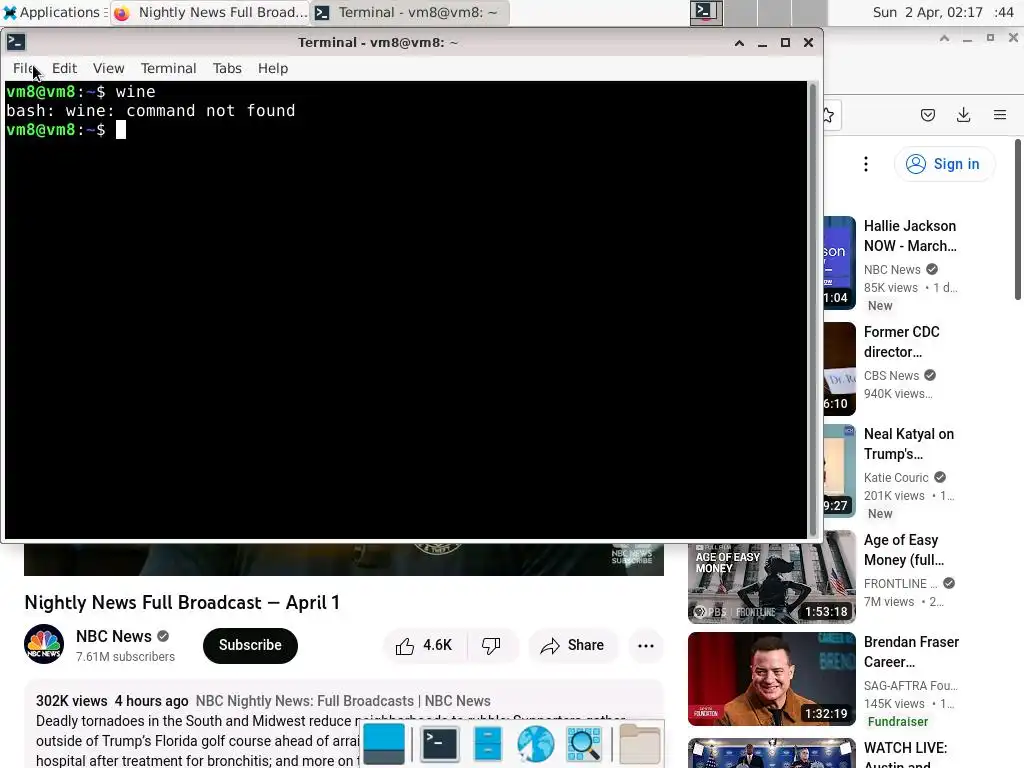Open the Application Finder magnifier dock icon

point(584,744)
